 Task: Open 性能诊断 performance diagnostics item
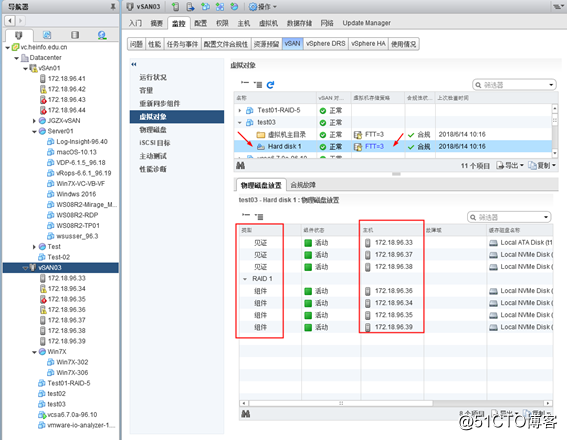point(153,169)
